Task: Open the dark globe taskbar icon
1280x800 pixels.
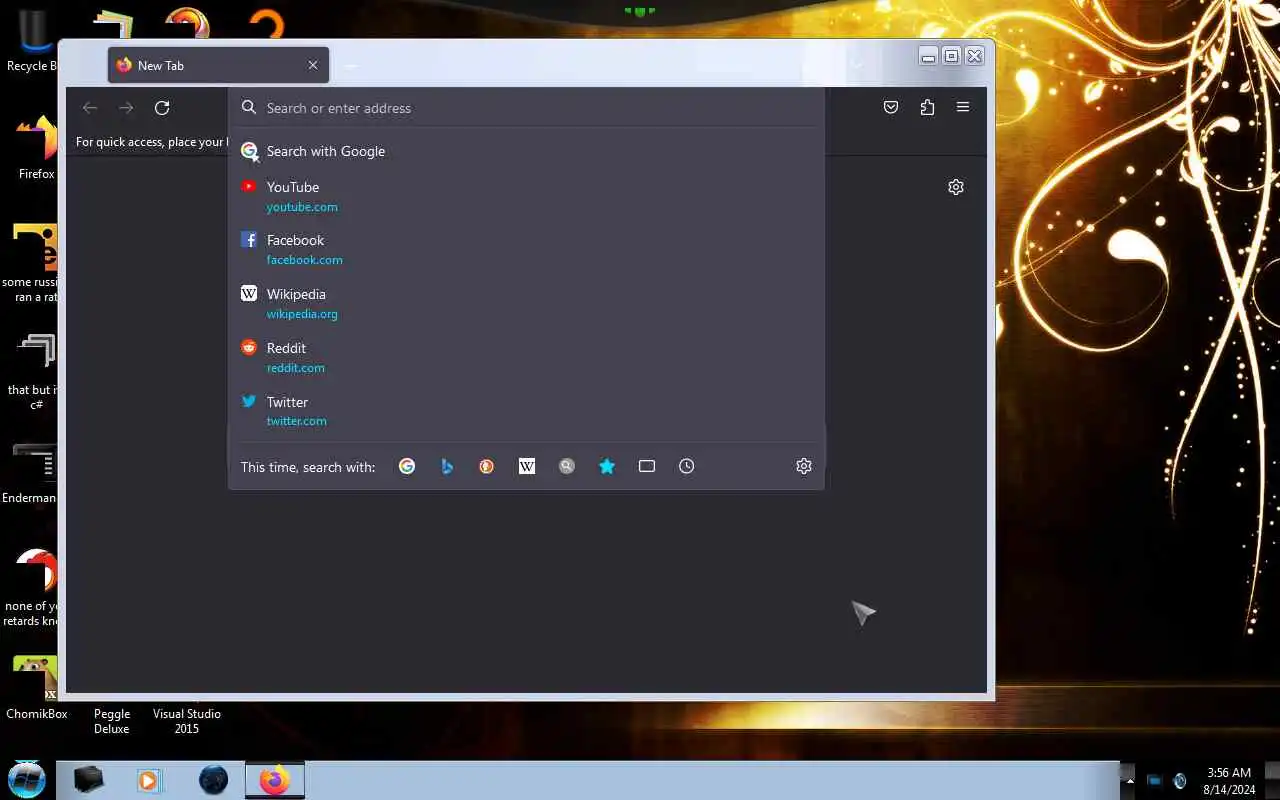Action: pyautogui.click(x=213, y=780)
